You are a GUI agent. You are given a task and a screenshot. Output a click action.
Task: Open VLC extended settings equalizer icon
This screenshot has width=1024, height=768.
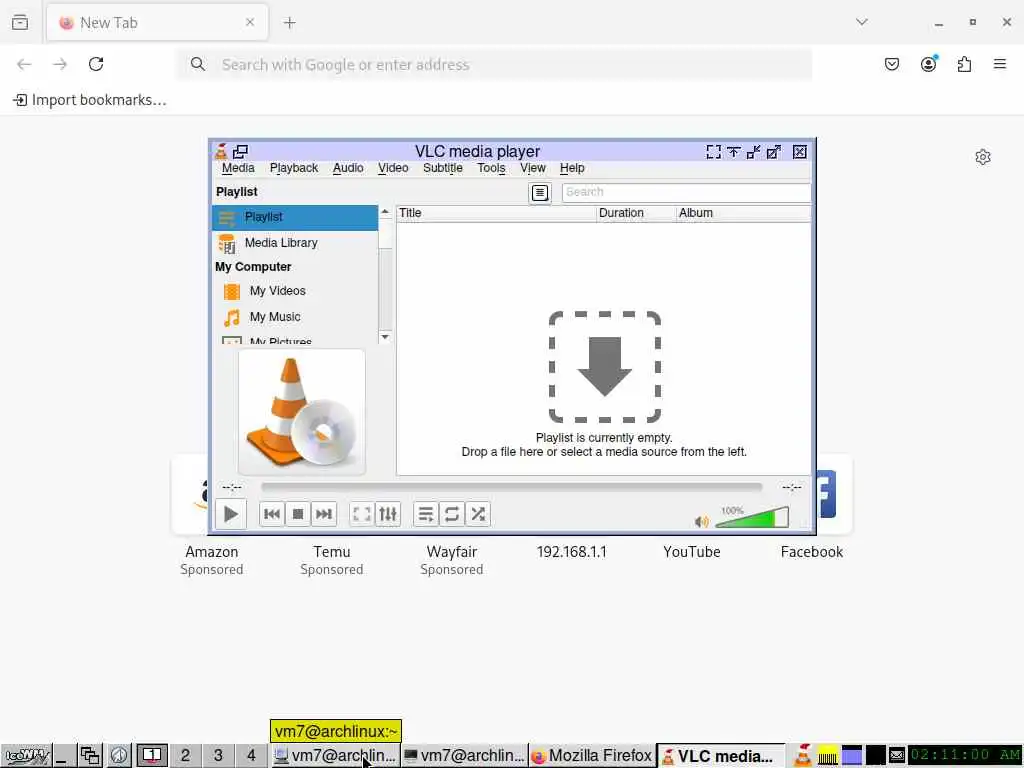388,514
